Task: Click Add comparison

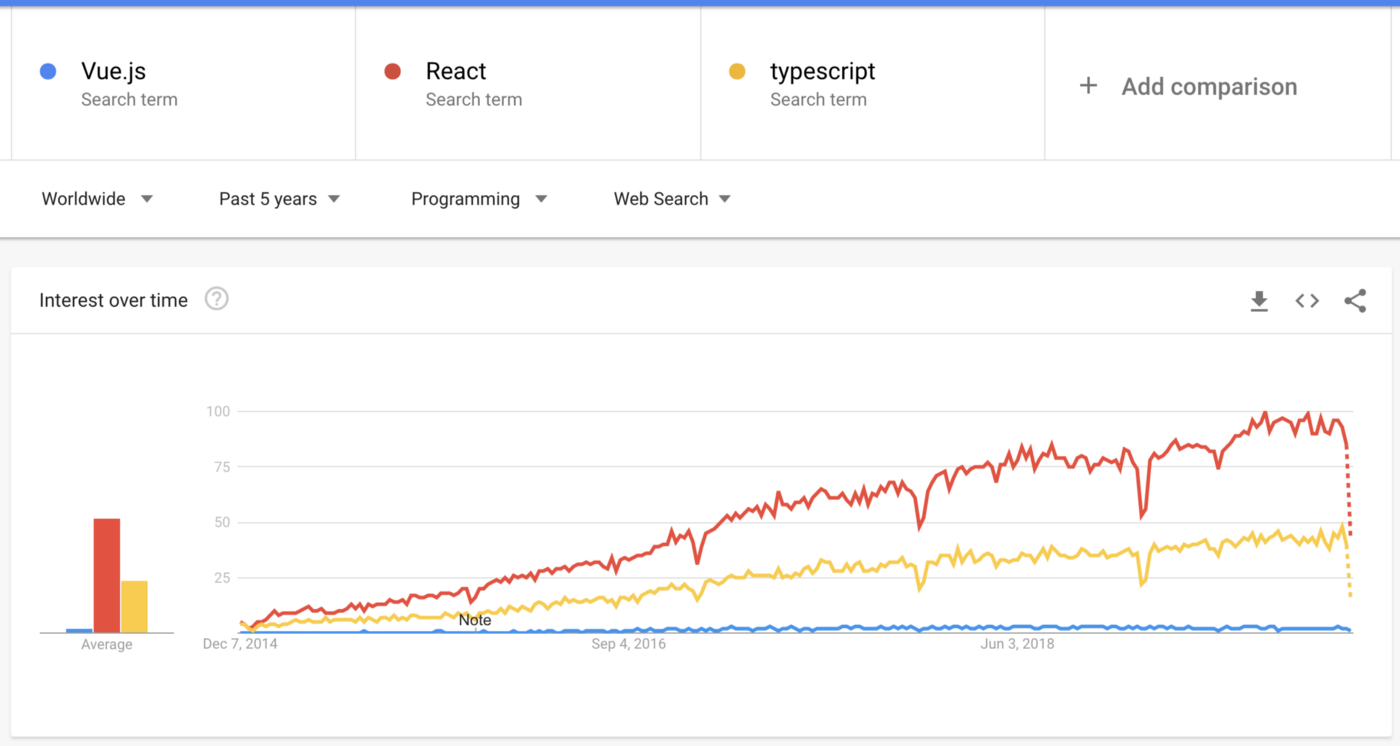Action: click(1209, 87)
